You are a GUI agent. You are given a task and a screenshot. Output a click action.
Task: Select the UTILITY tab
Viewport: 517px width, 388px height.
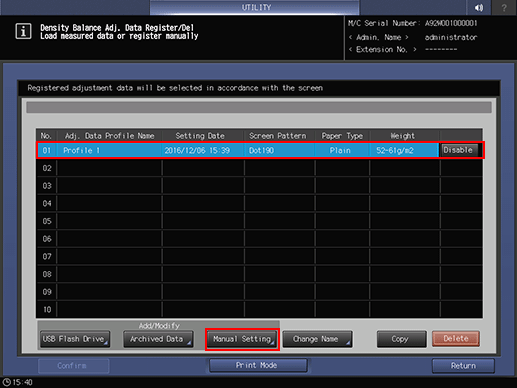pyautogui.click(x=255, y=7)
